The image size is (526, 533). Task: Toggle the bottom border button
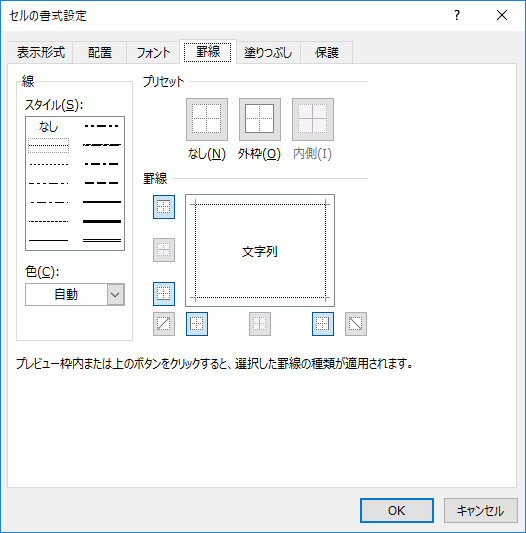pos(164,294)
